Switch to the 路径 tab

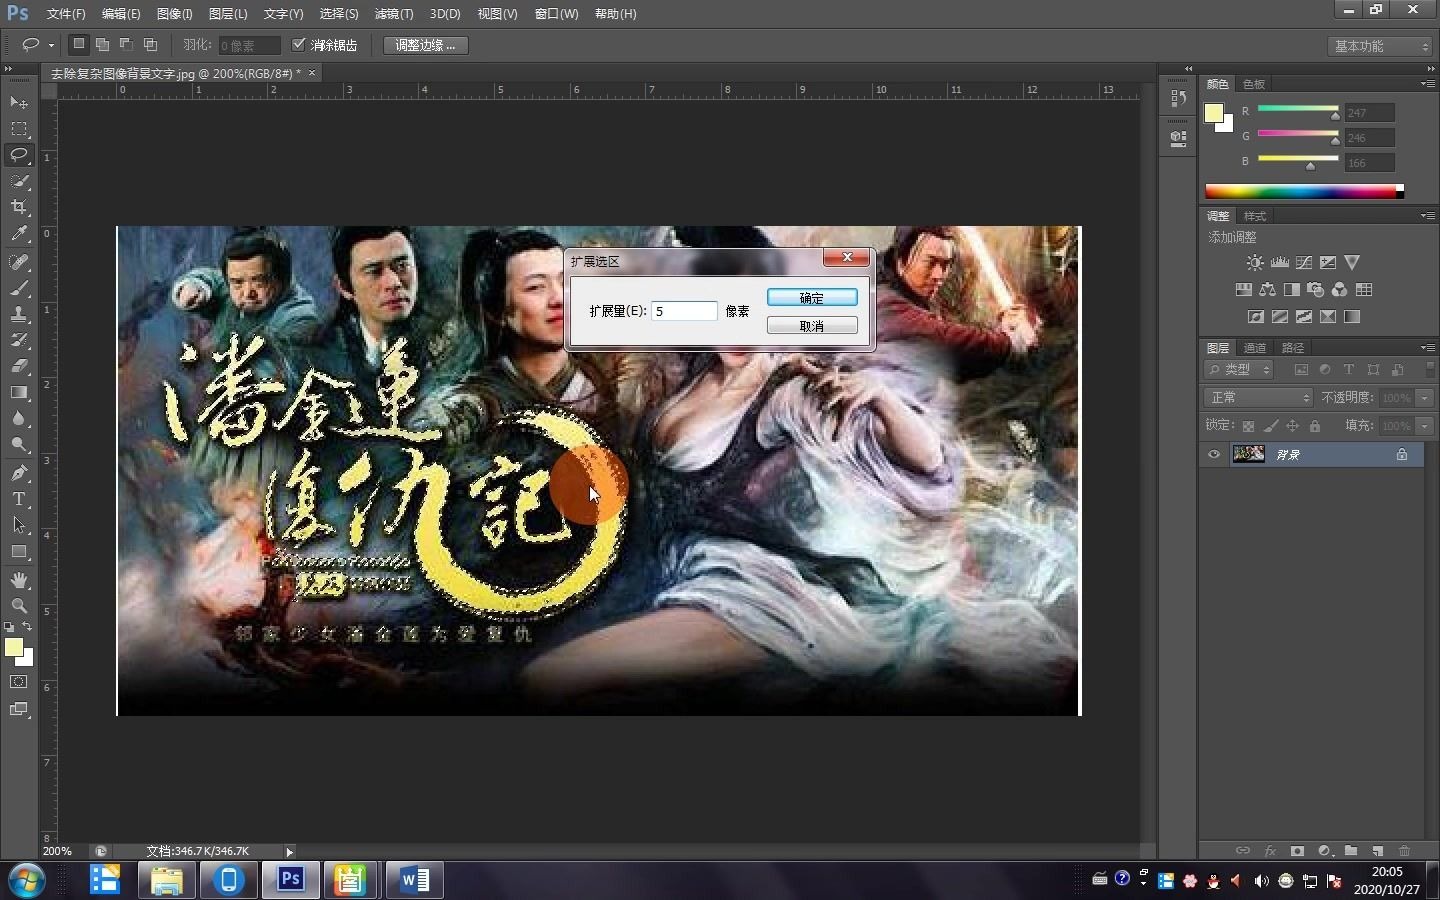coord(1293,348)
